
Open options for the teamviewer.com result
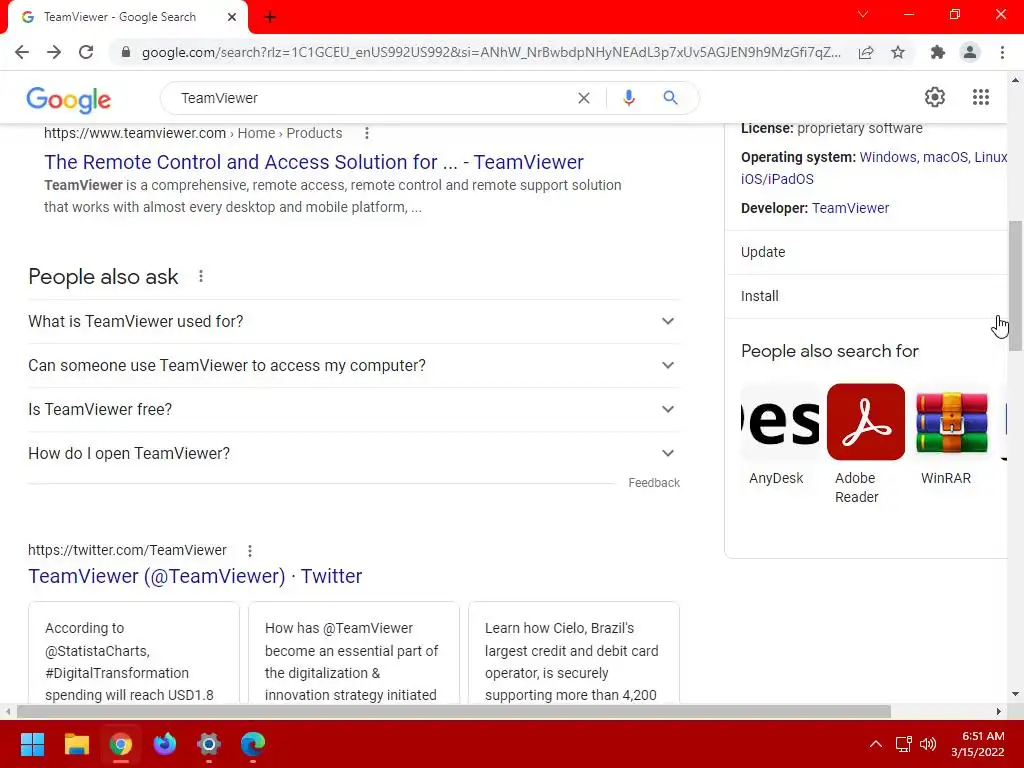pyautogui.click(x=367, y=133)
